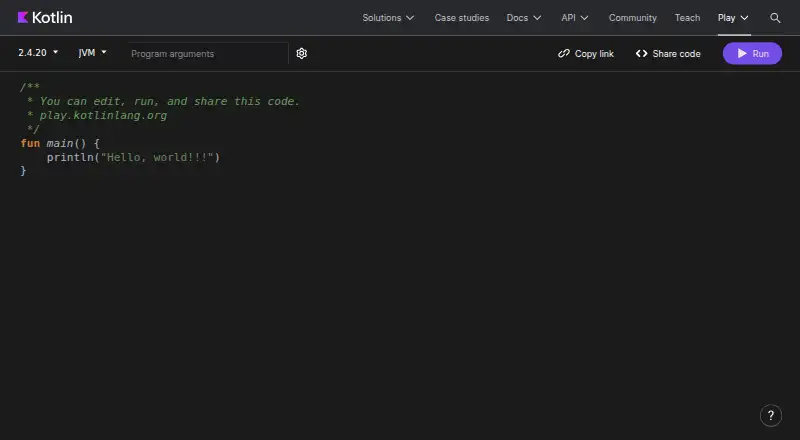Open the JVM target platform dropdown

point(92,53)
